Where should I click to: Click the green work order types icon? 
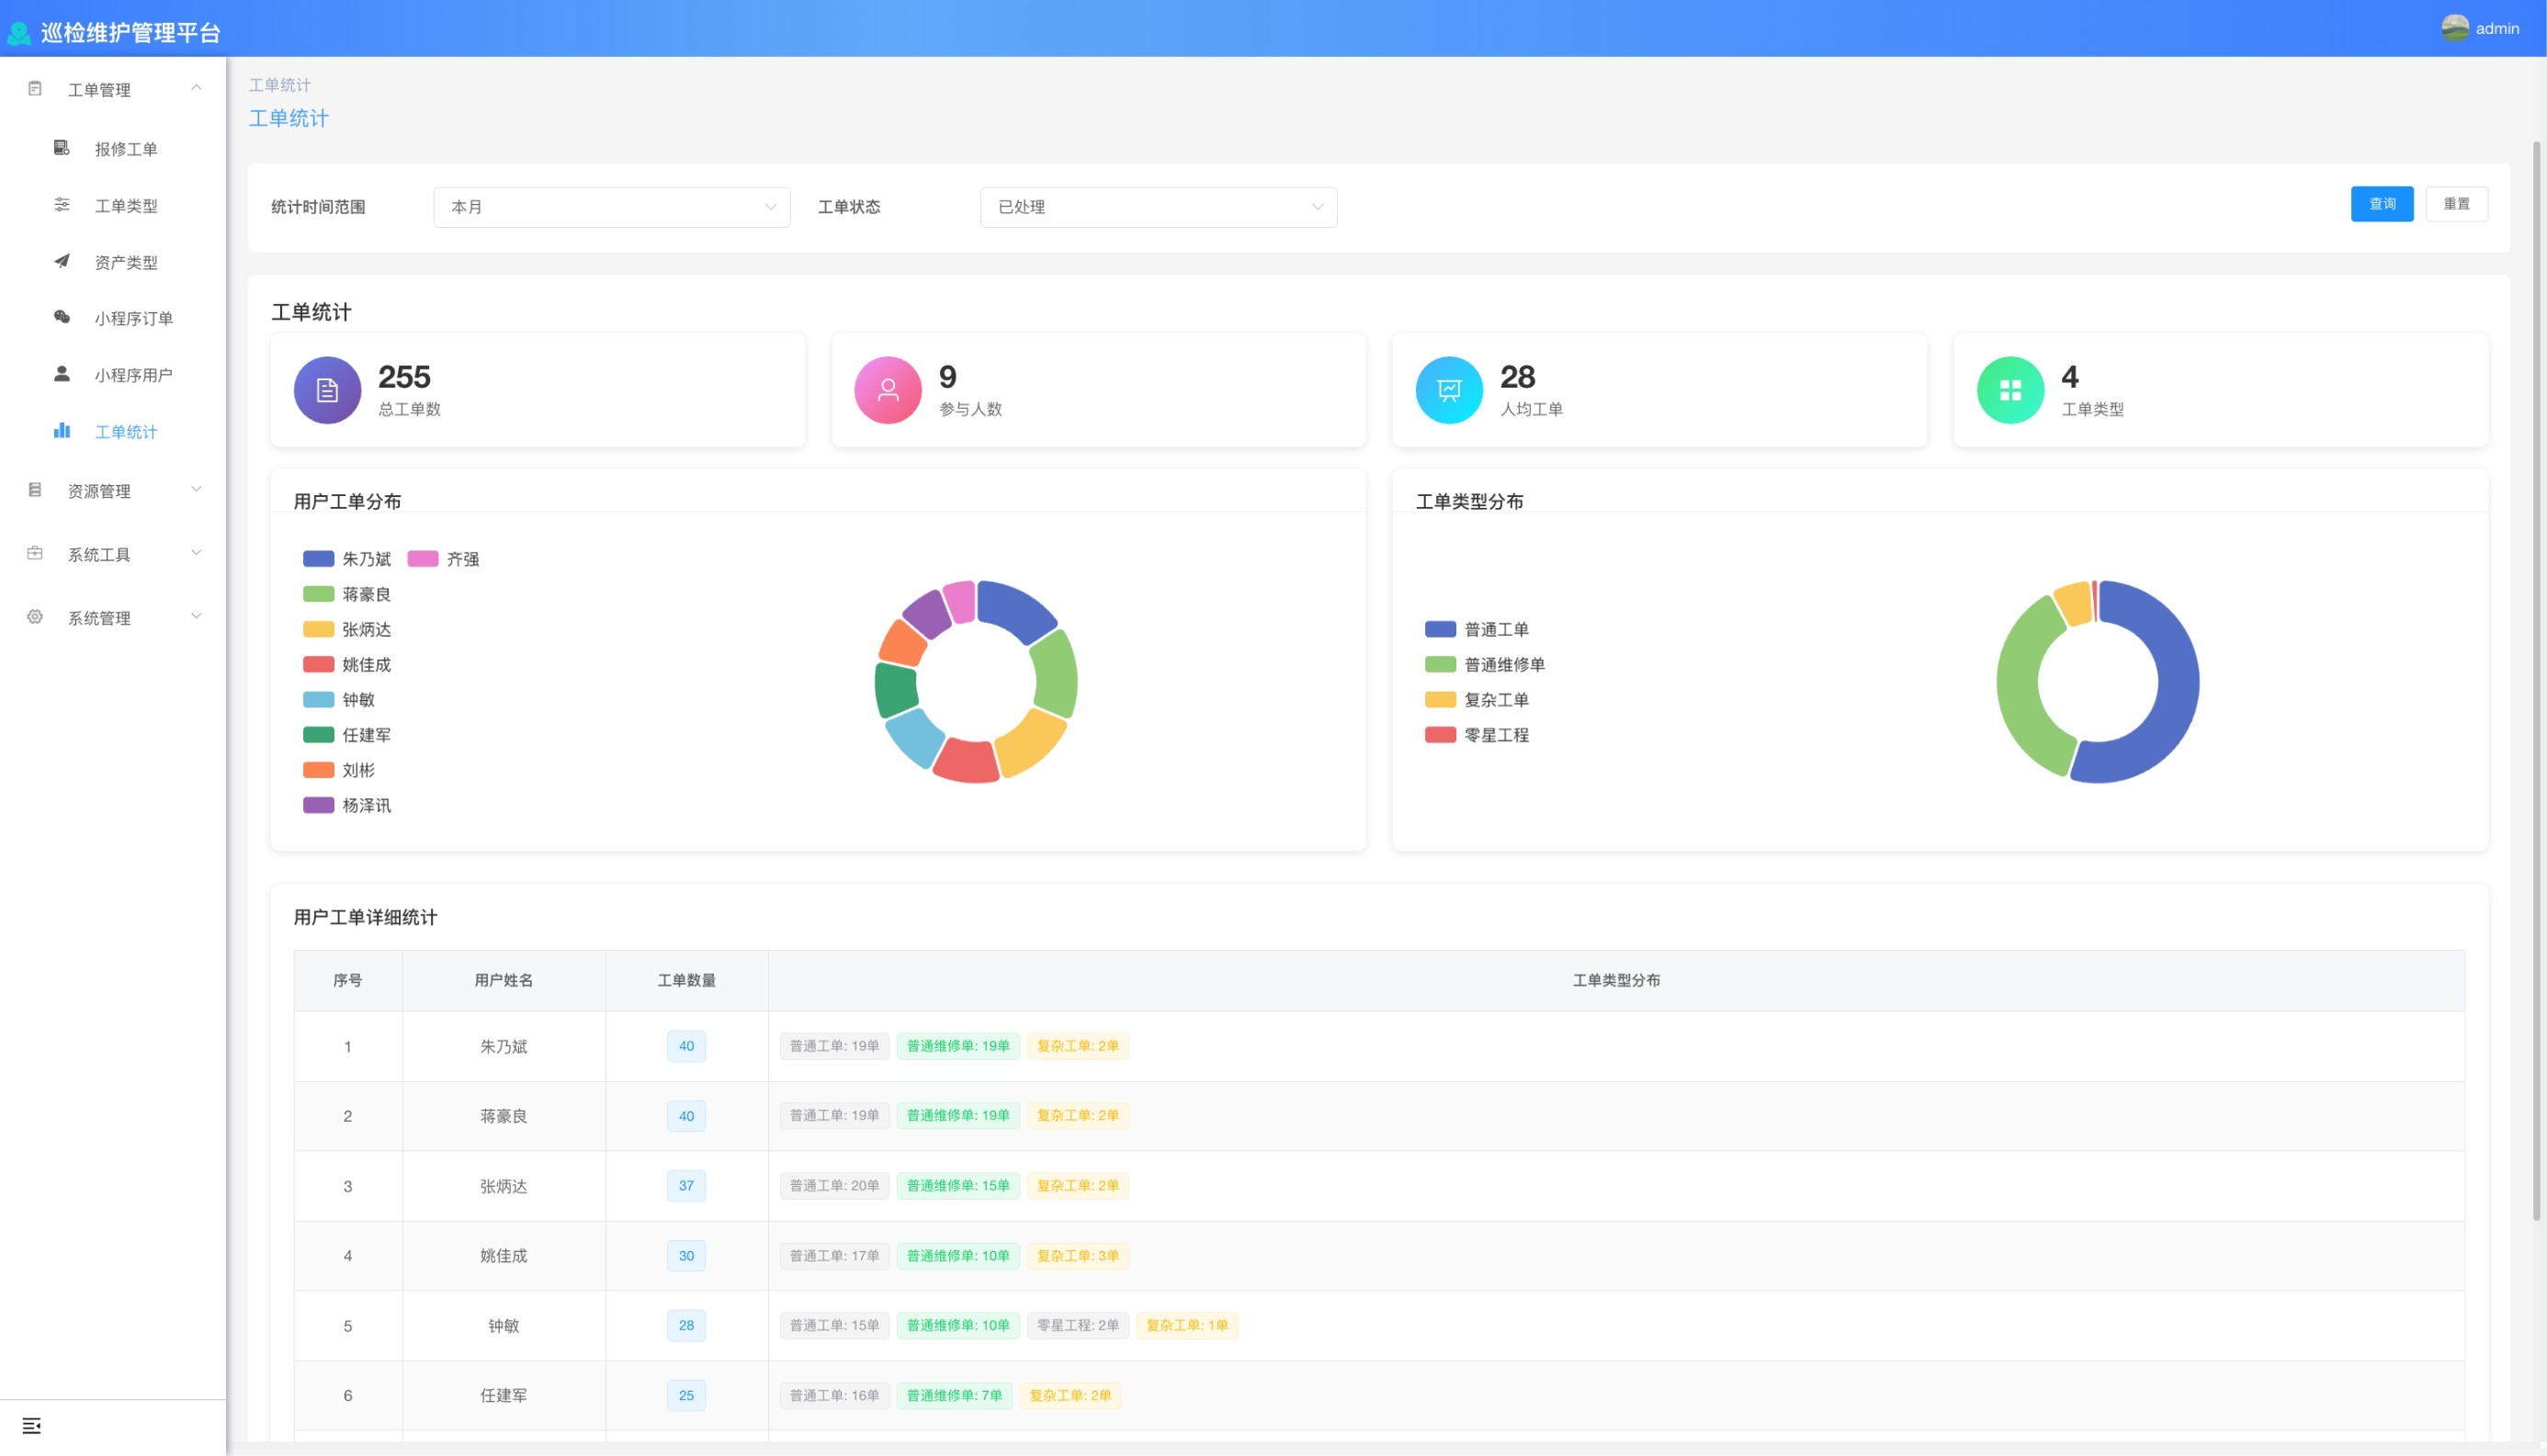tap(2010, 390)
